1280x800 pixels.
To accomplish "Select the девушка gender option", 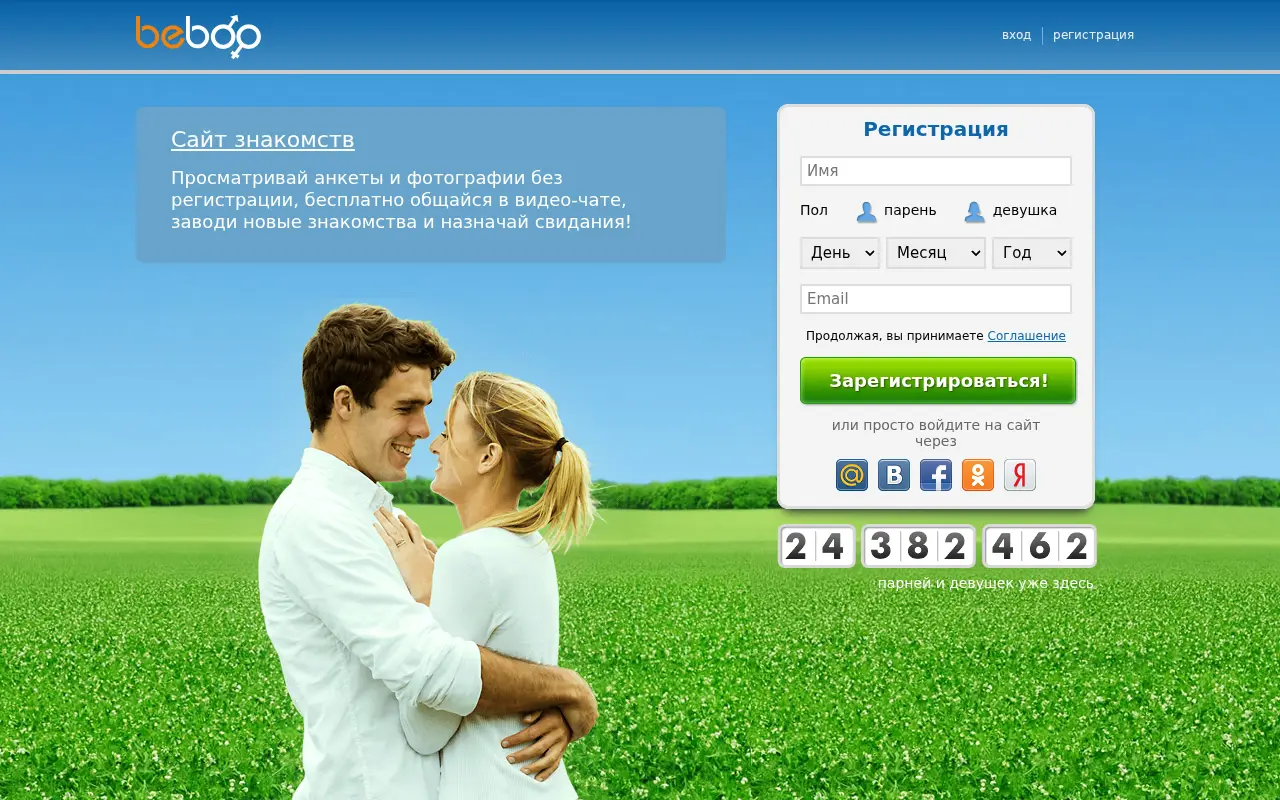I will pyautogui.click(x=1010, y=211).
